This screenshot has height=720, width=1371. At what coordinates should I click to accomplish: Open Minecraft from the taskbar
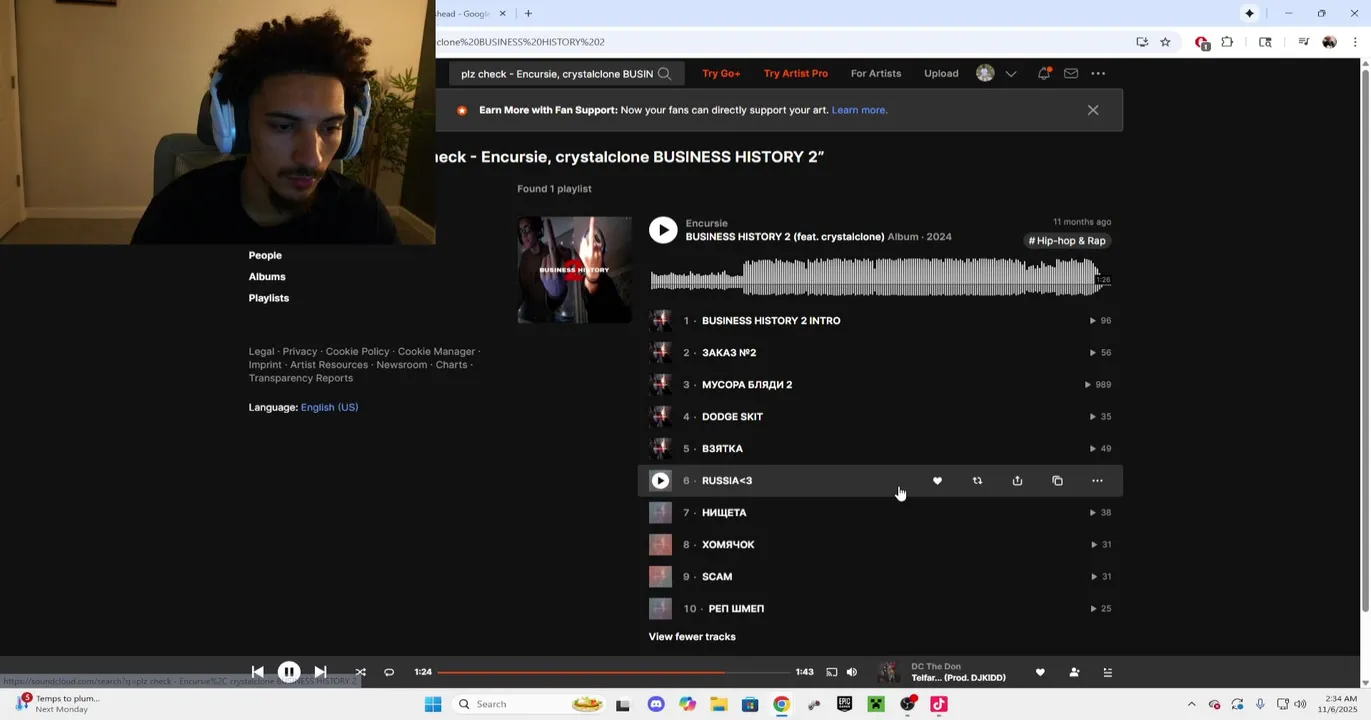[876, 704]
